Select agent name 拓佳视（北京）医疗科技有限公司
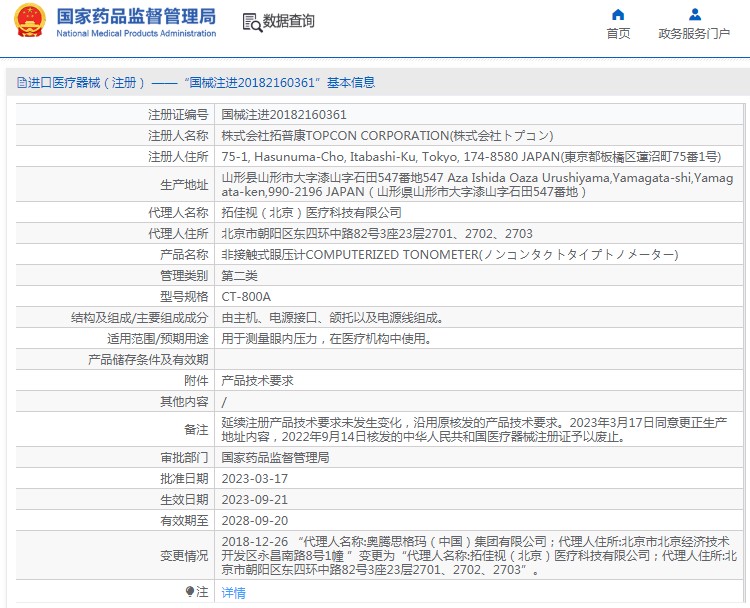 (311, 212)
